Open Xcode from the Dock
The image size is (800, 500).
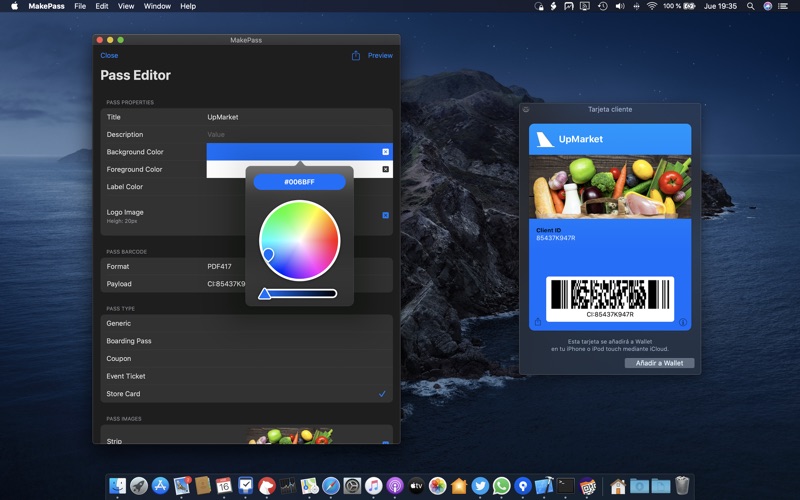coord(544,486)
